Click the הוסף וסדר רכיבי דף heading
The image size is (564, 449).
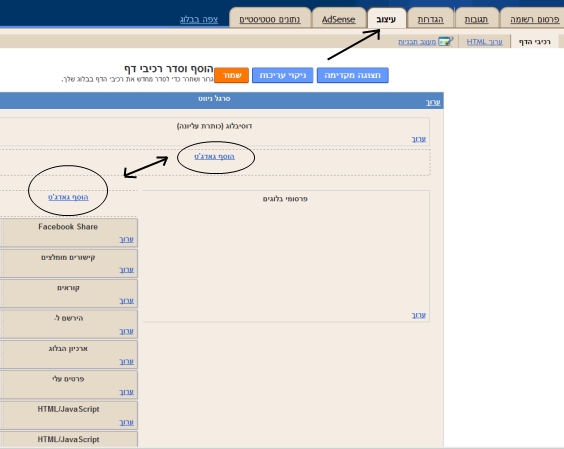pyautogui.click(x=169, y=68)
